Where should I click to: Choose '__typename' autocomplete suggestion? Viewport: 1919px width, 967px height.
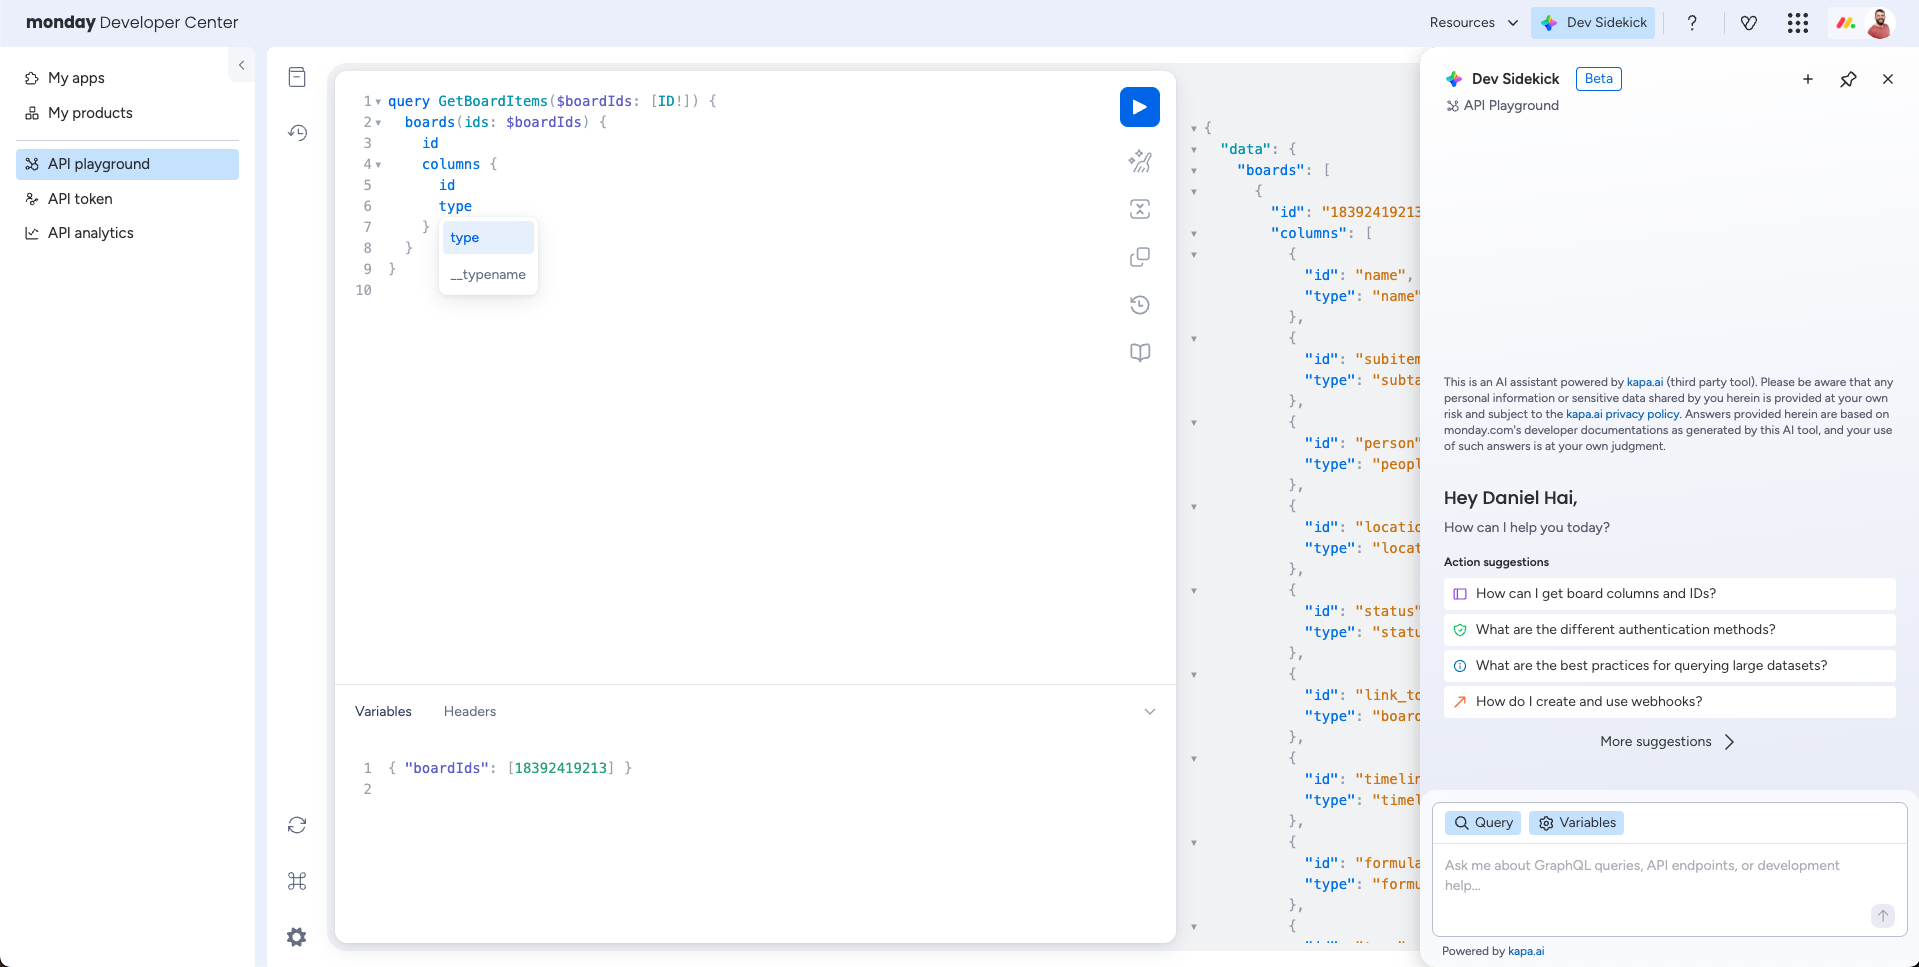pos(488,275)
